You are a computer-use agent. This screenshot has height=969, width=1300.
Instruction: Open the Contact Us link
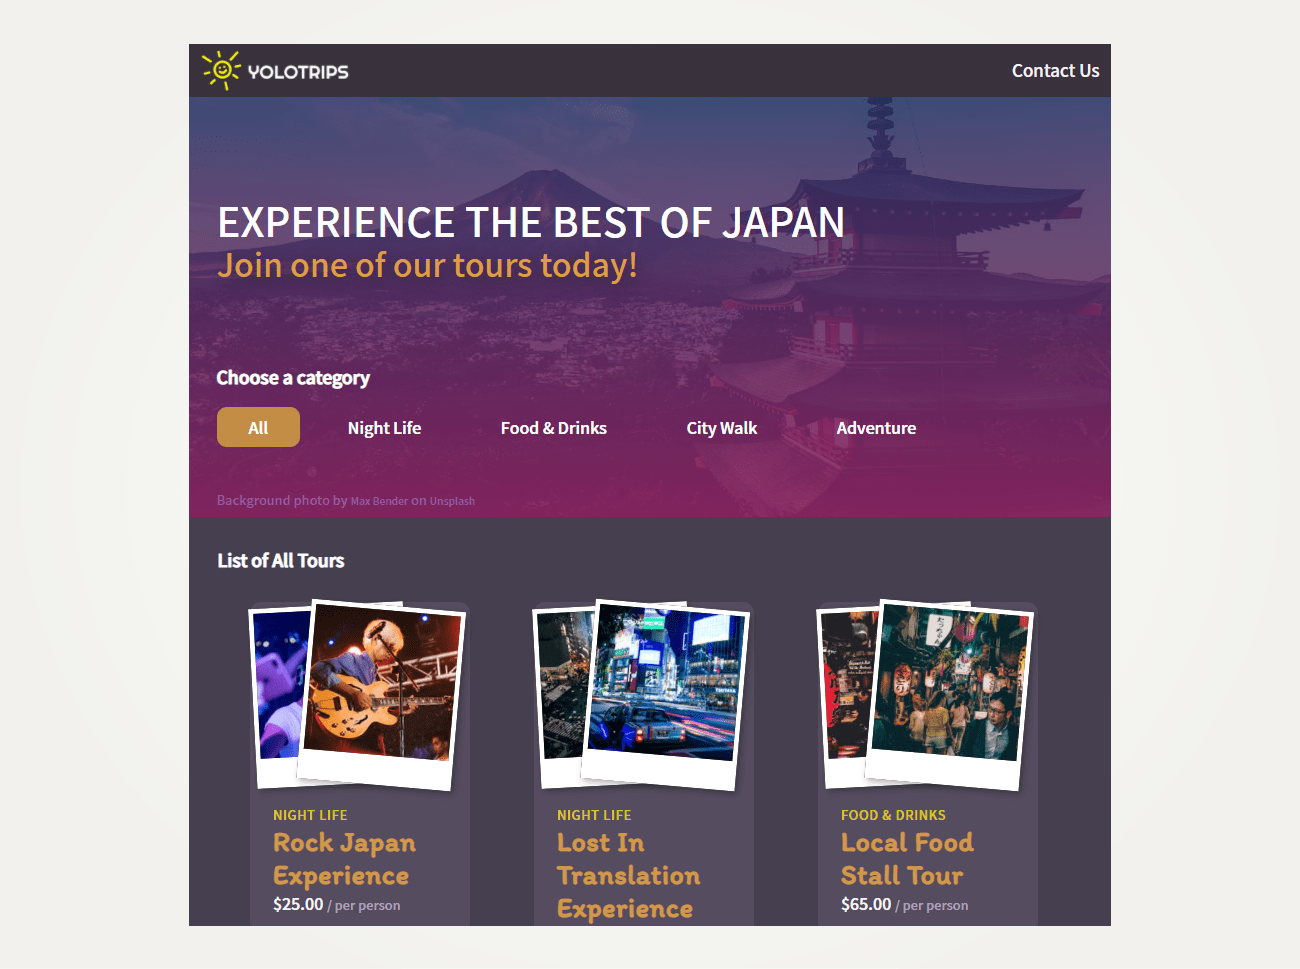[x=1055, y=71]
